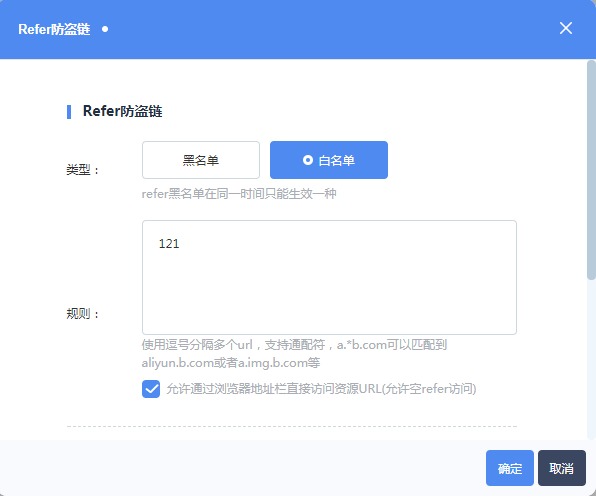Click the empty scrollbar track below the thumb
596x498 pixels.
click(x=591, y=359)
